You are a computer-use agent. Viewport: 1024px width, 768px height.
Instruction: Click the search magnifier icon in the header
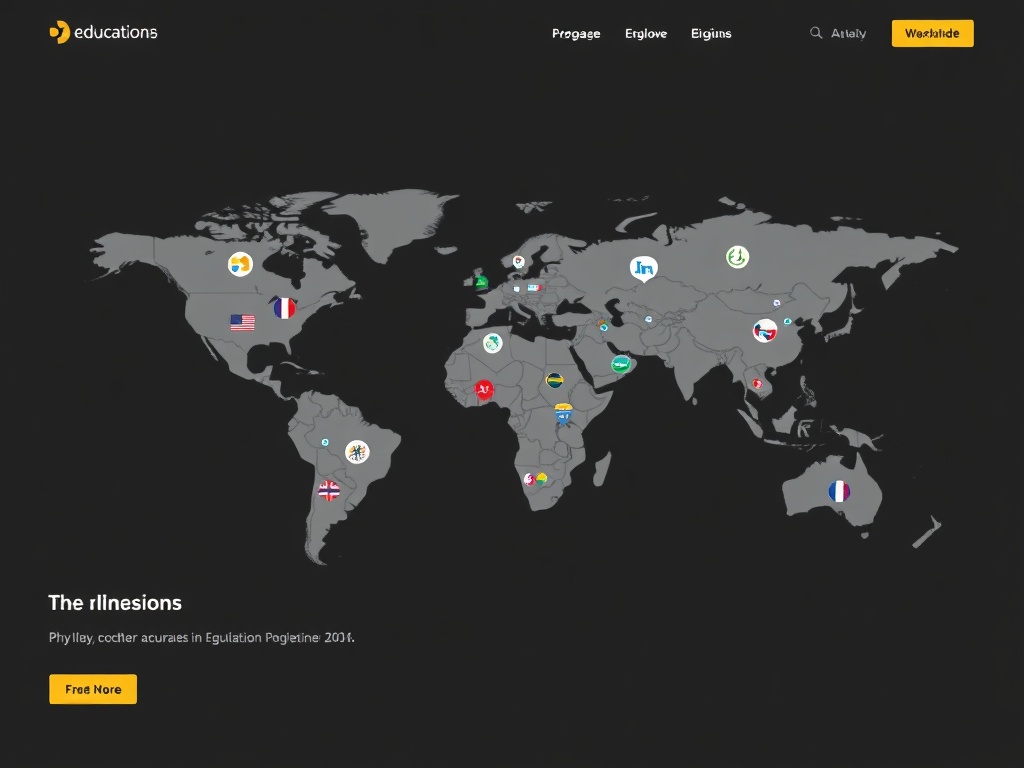816,33
